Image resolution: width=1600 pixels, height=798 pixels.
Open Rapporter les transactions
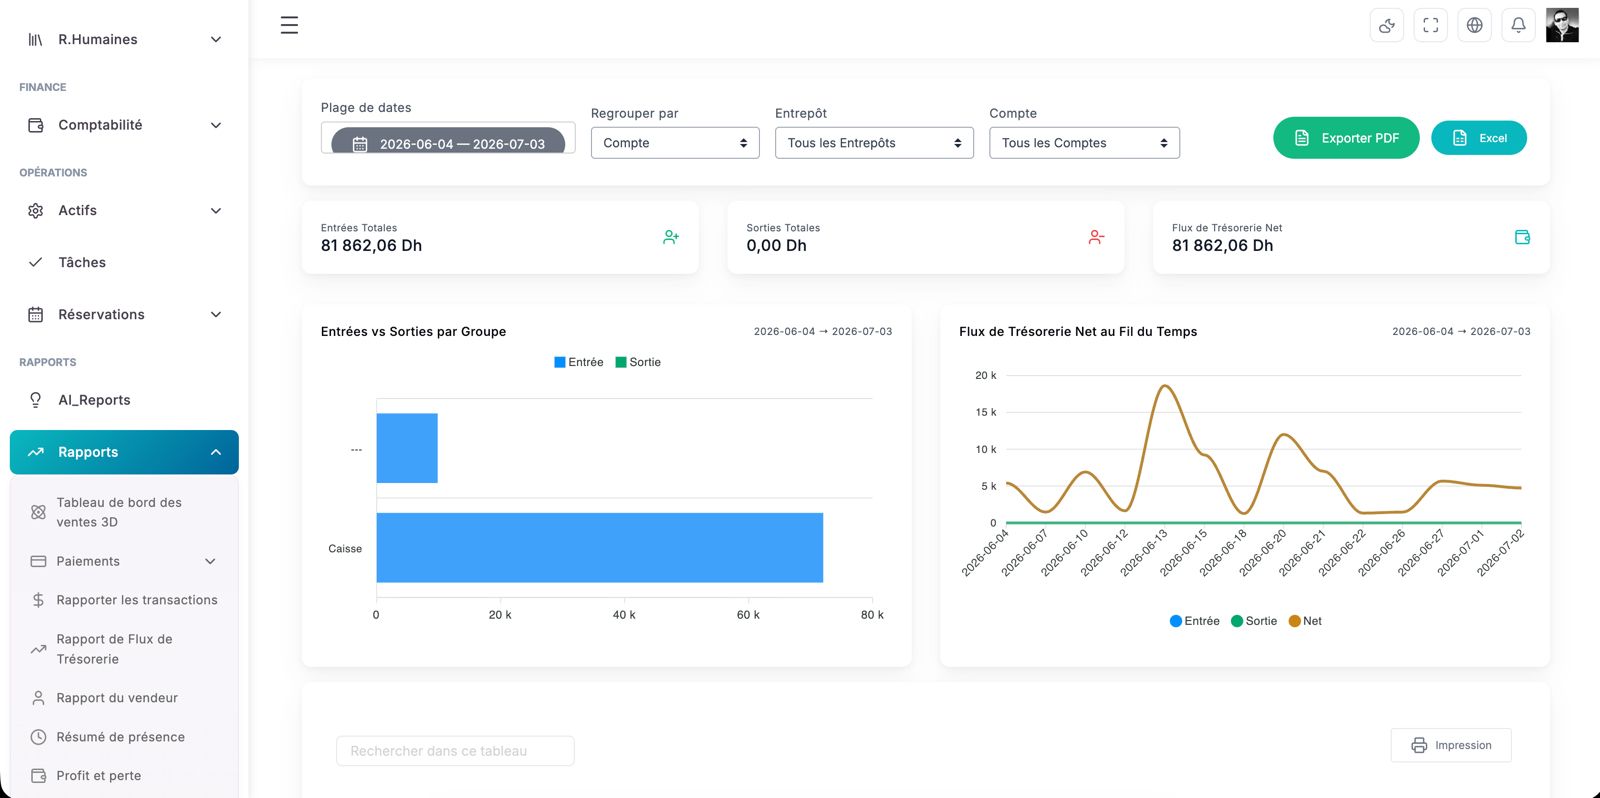coord(124,600)
